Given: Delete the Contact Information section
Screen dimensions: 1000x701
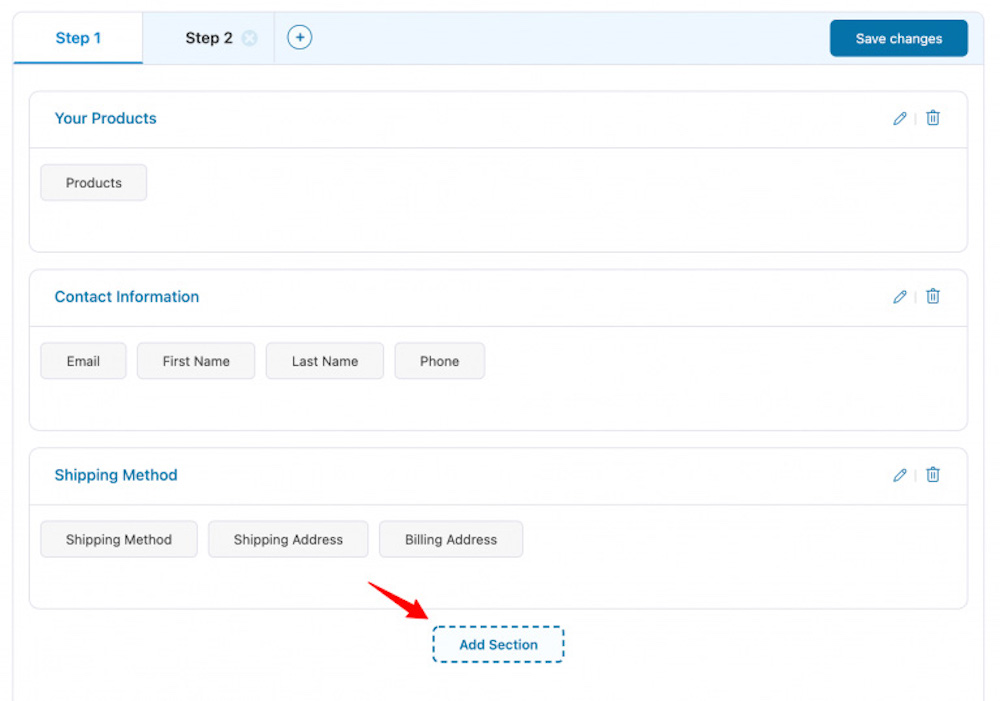Looking at the screenshot, I should [x=932, y=297].
